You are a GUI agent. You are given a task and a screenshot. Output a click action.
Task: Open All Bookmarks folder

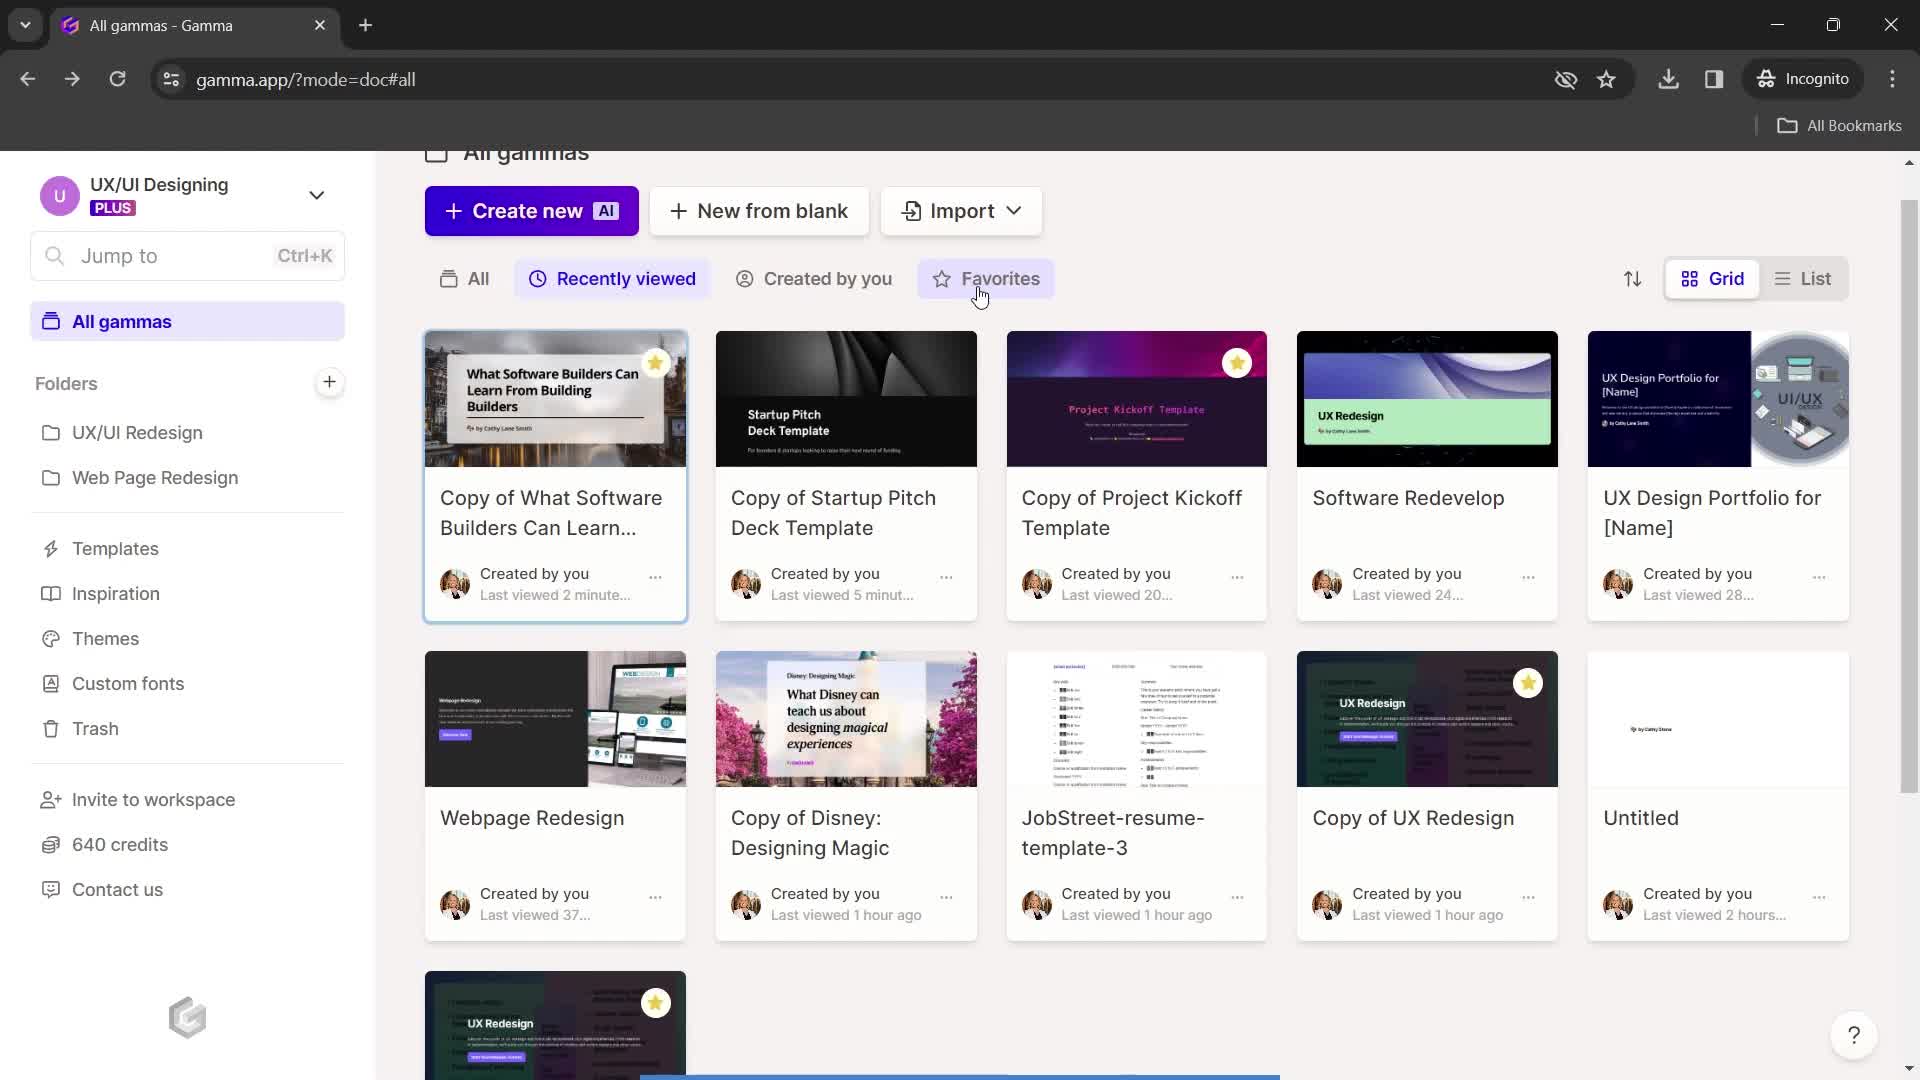click(1839, 125)
